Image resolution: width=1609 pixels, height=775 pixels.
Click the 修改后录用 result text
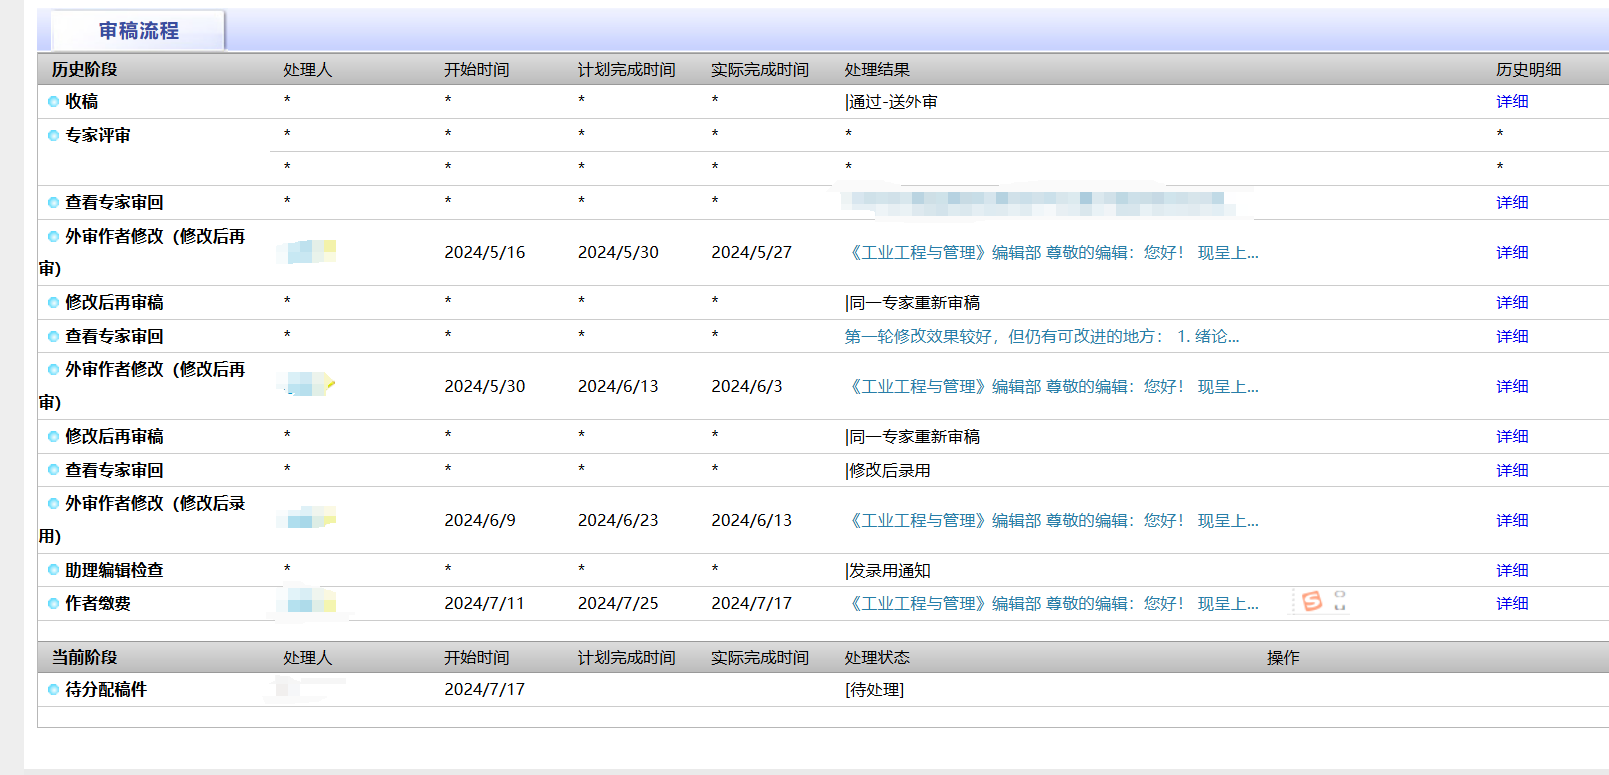click(x=889, y=471)
